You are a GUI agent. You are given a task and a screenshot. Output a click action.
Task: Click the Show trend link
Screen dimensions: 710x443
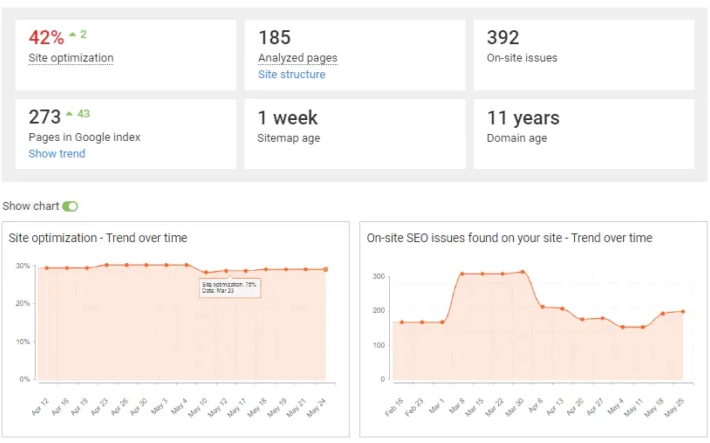coord(57,154)
